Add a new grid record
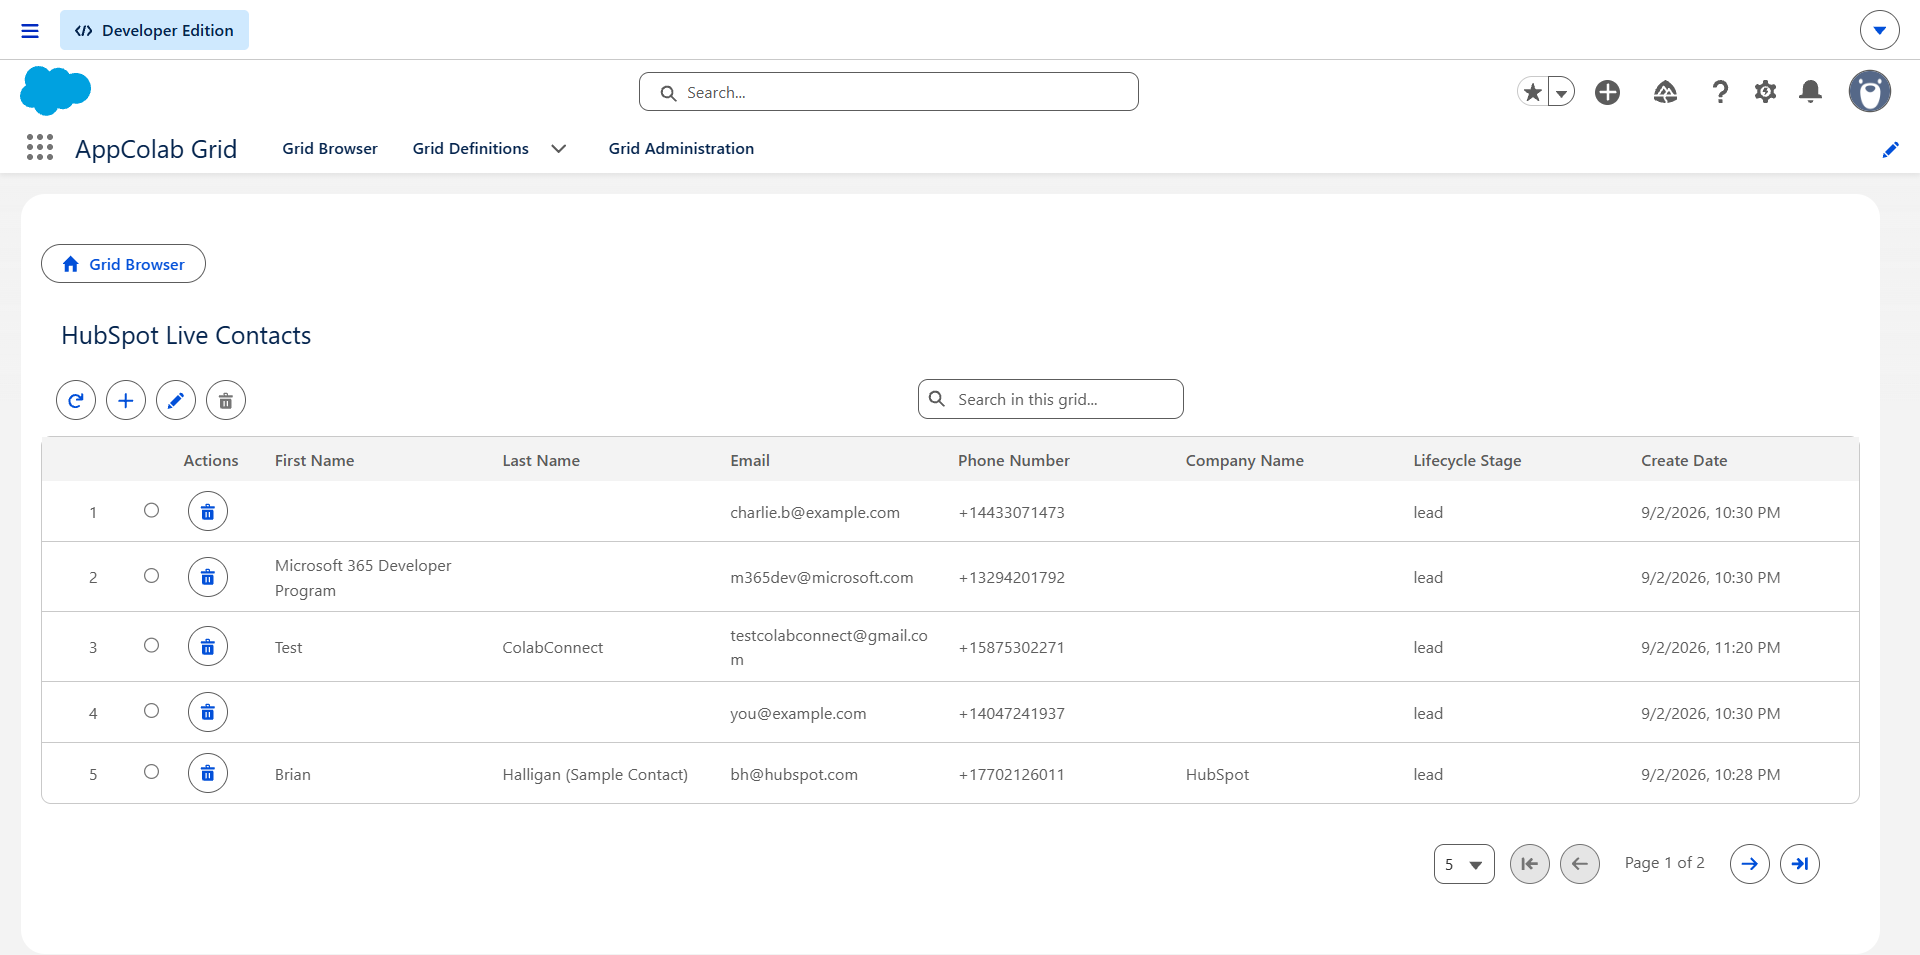The image size is (1920, 955). (126, 400)
